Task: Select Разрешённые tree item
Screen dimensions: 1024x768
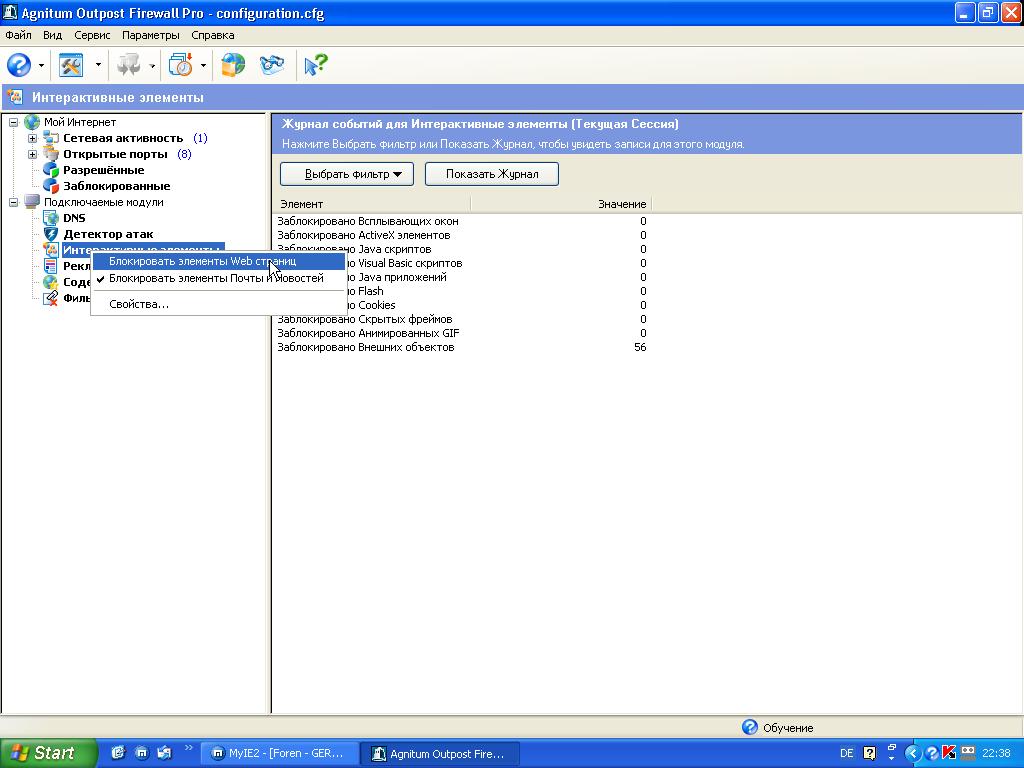Action: (x=103, y=170)
